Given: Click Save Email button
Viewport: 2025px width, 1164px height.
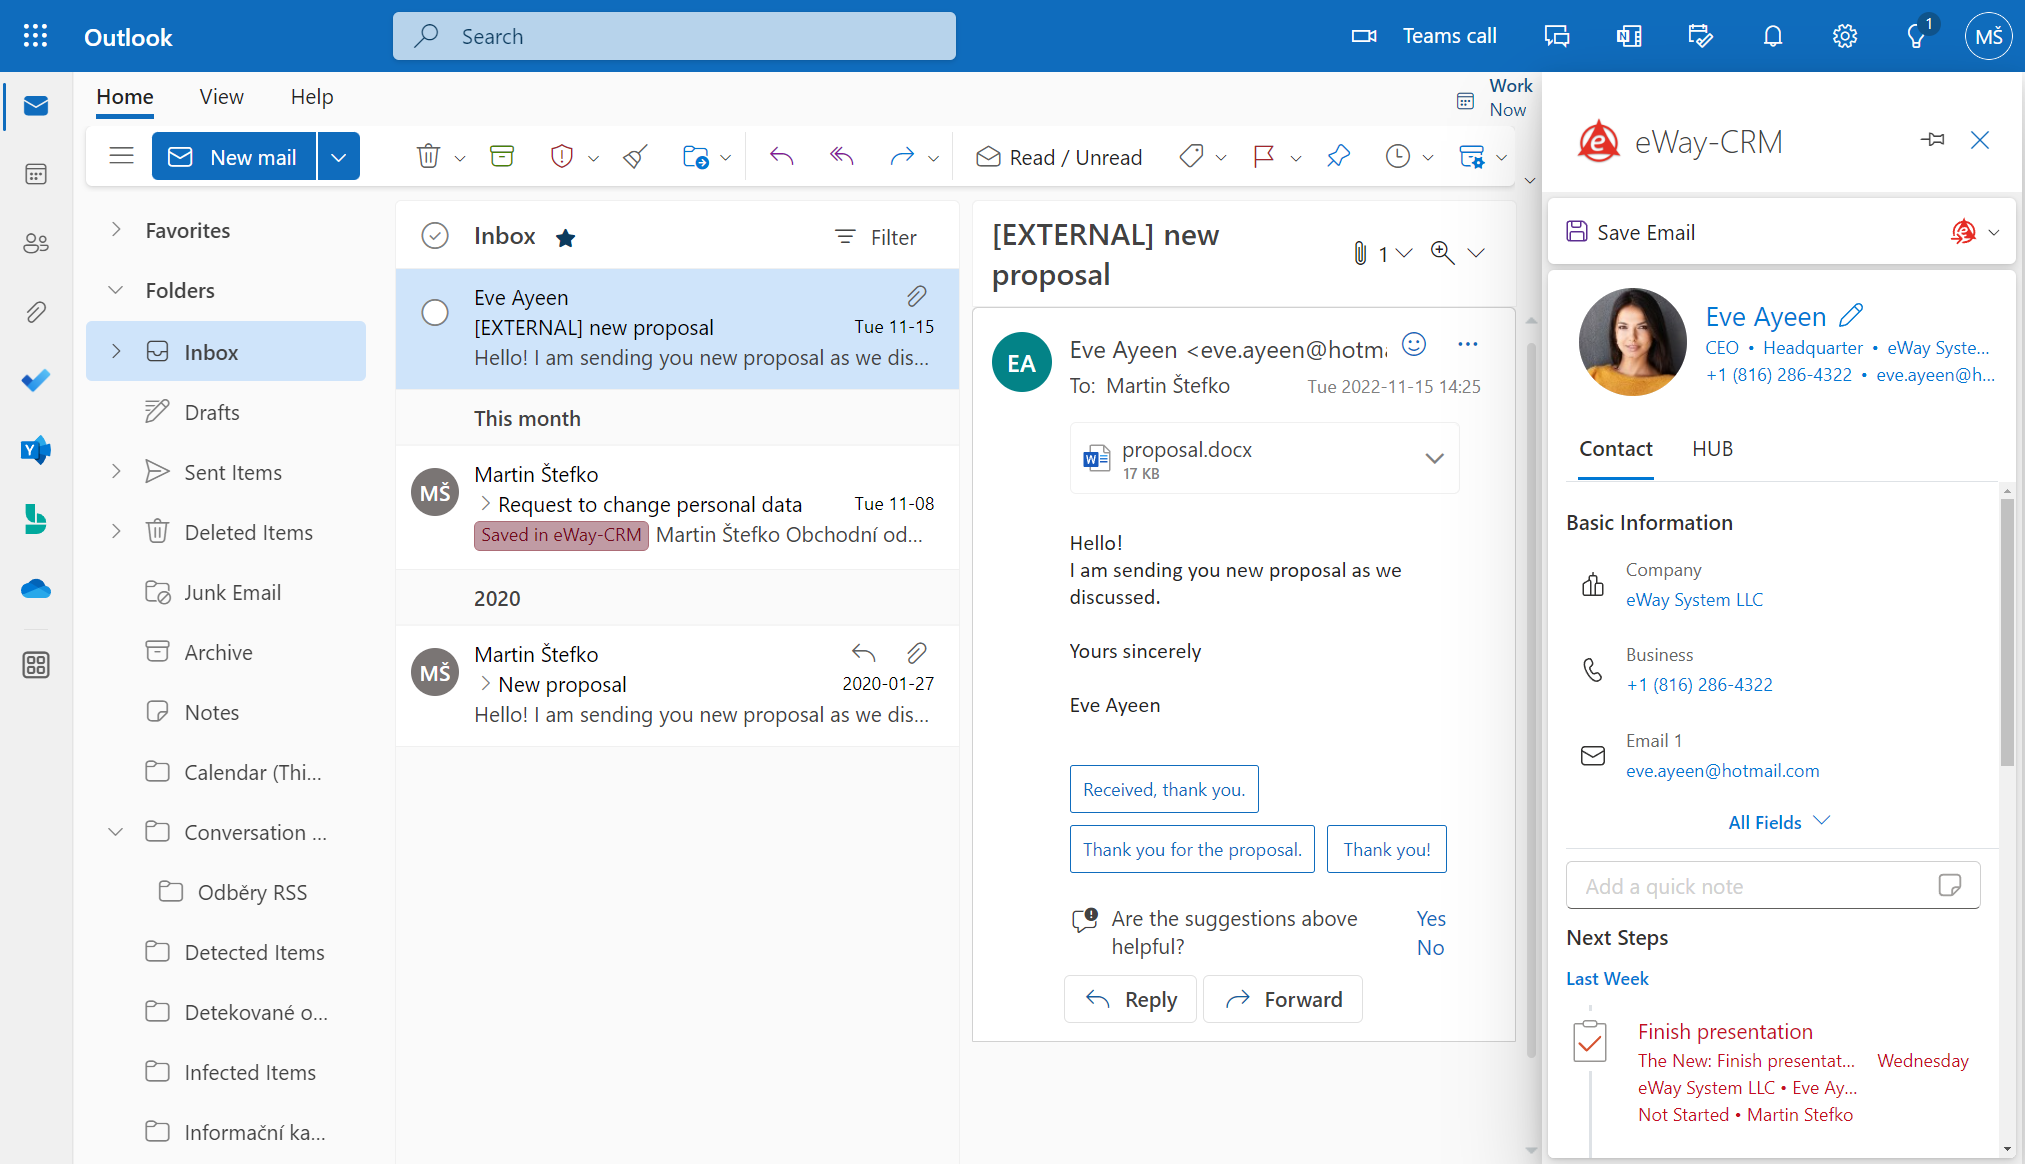Looking at the screenshot, I should coord(1631,232).
